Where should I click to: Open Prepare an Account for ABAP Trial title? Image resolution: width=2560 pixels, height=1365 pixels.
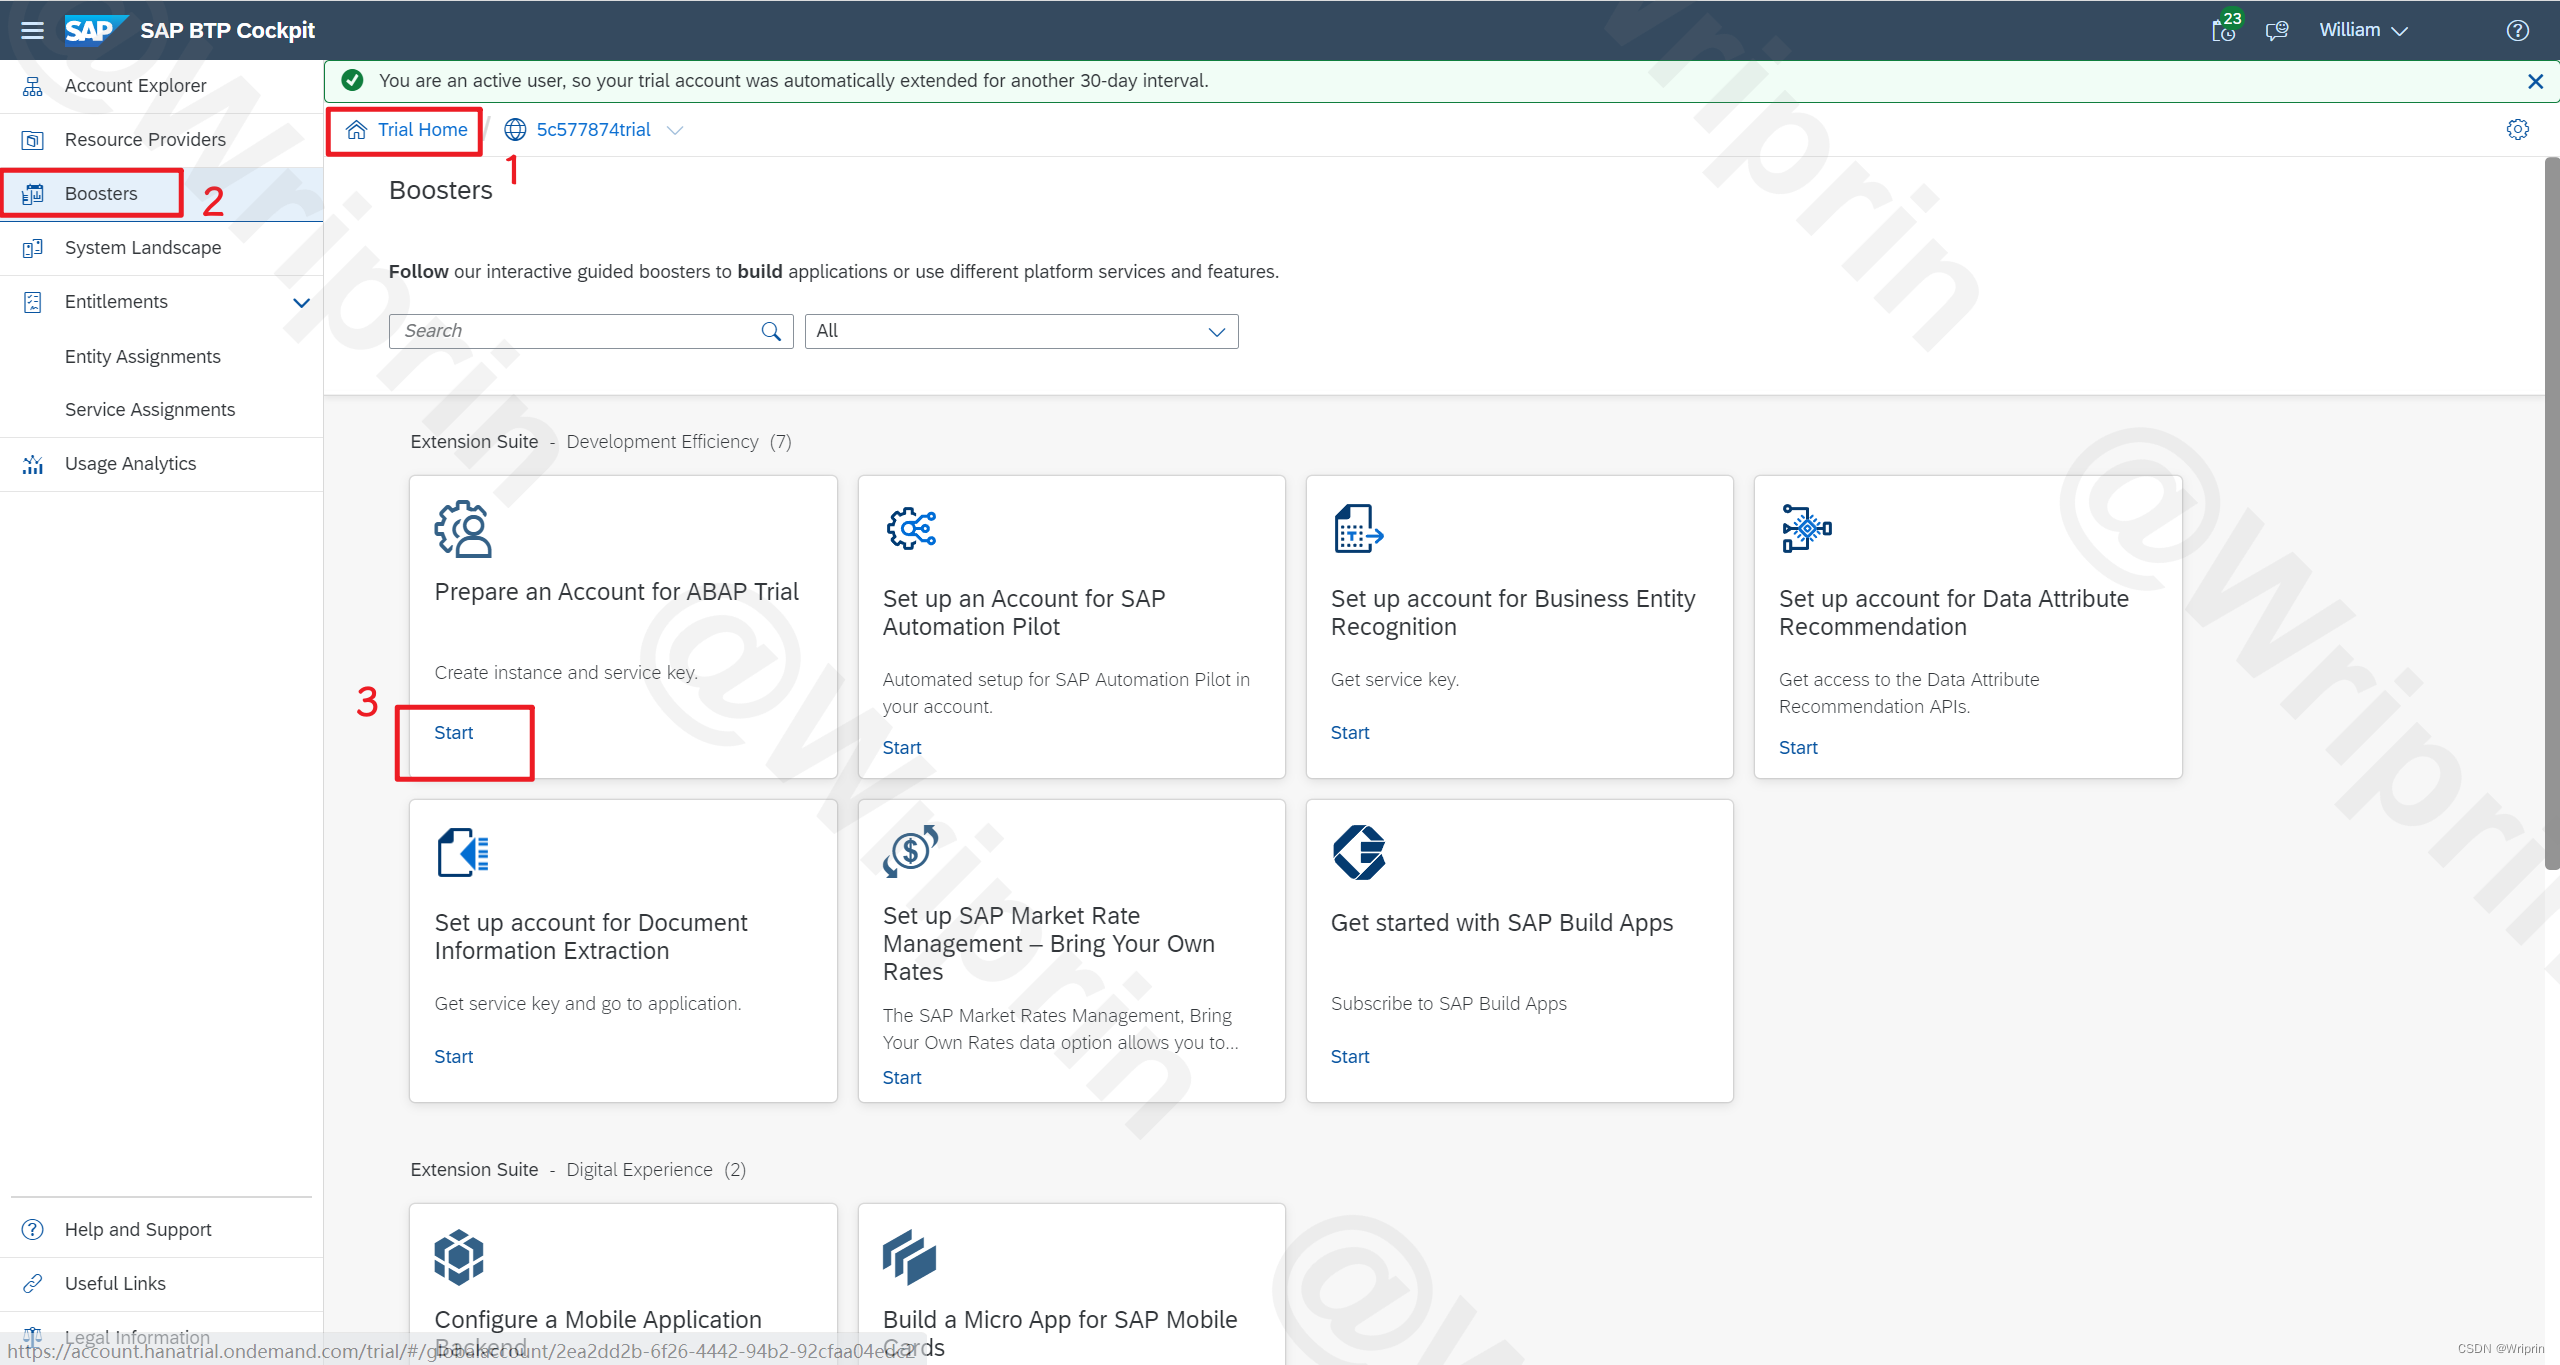click(x=616, y=592)
